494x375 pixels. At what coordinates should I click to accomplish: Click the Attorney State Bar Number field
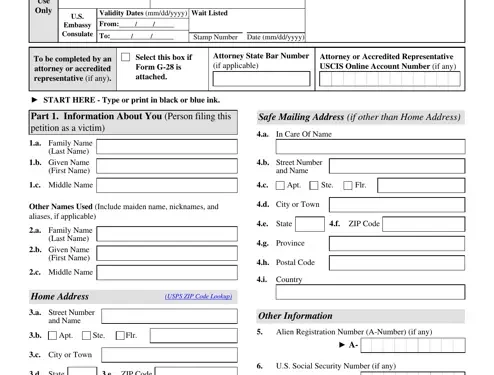pyautogui.click(x=261, y=79)
